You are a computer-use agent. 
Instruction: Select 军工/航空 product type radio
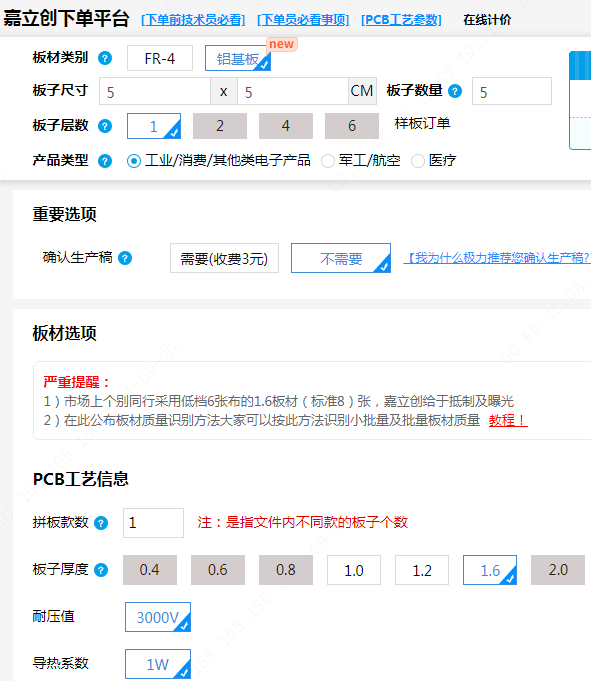click(x=328, y=161)
